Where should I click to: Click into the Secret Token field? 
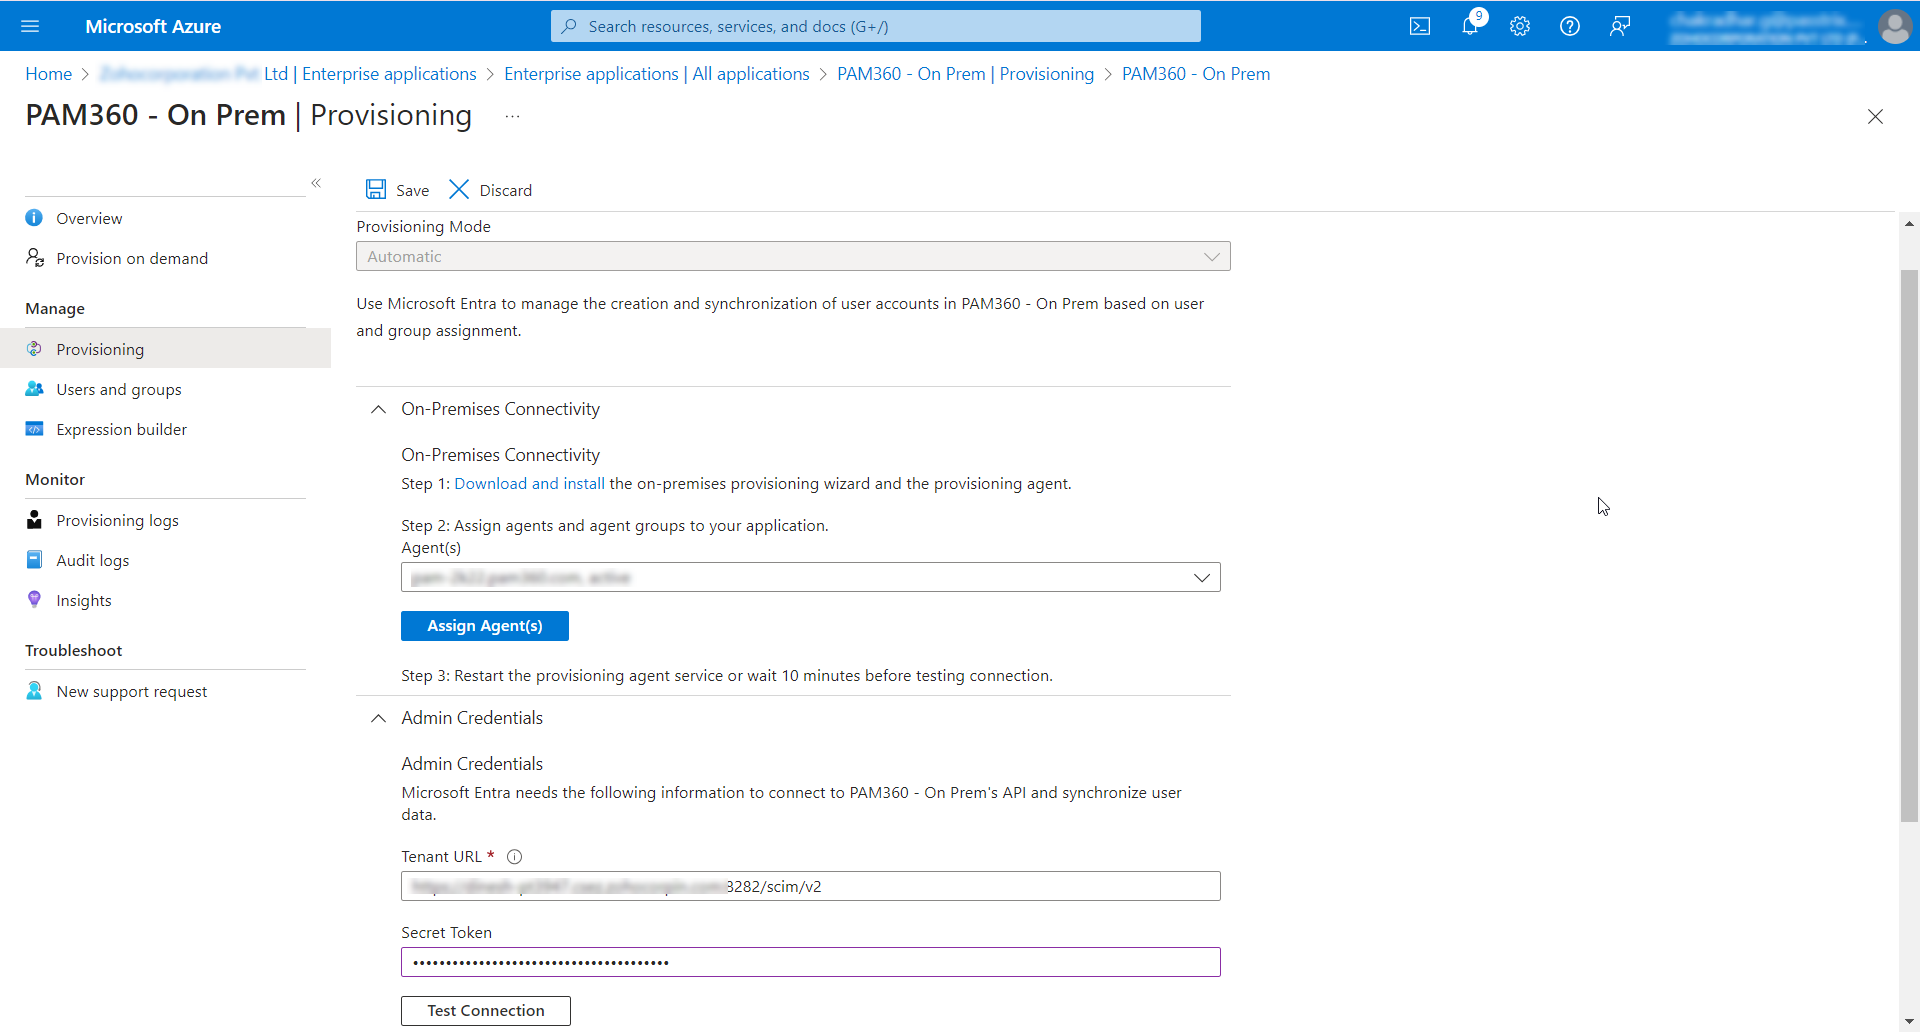pos(810,962)
